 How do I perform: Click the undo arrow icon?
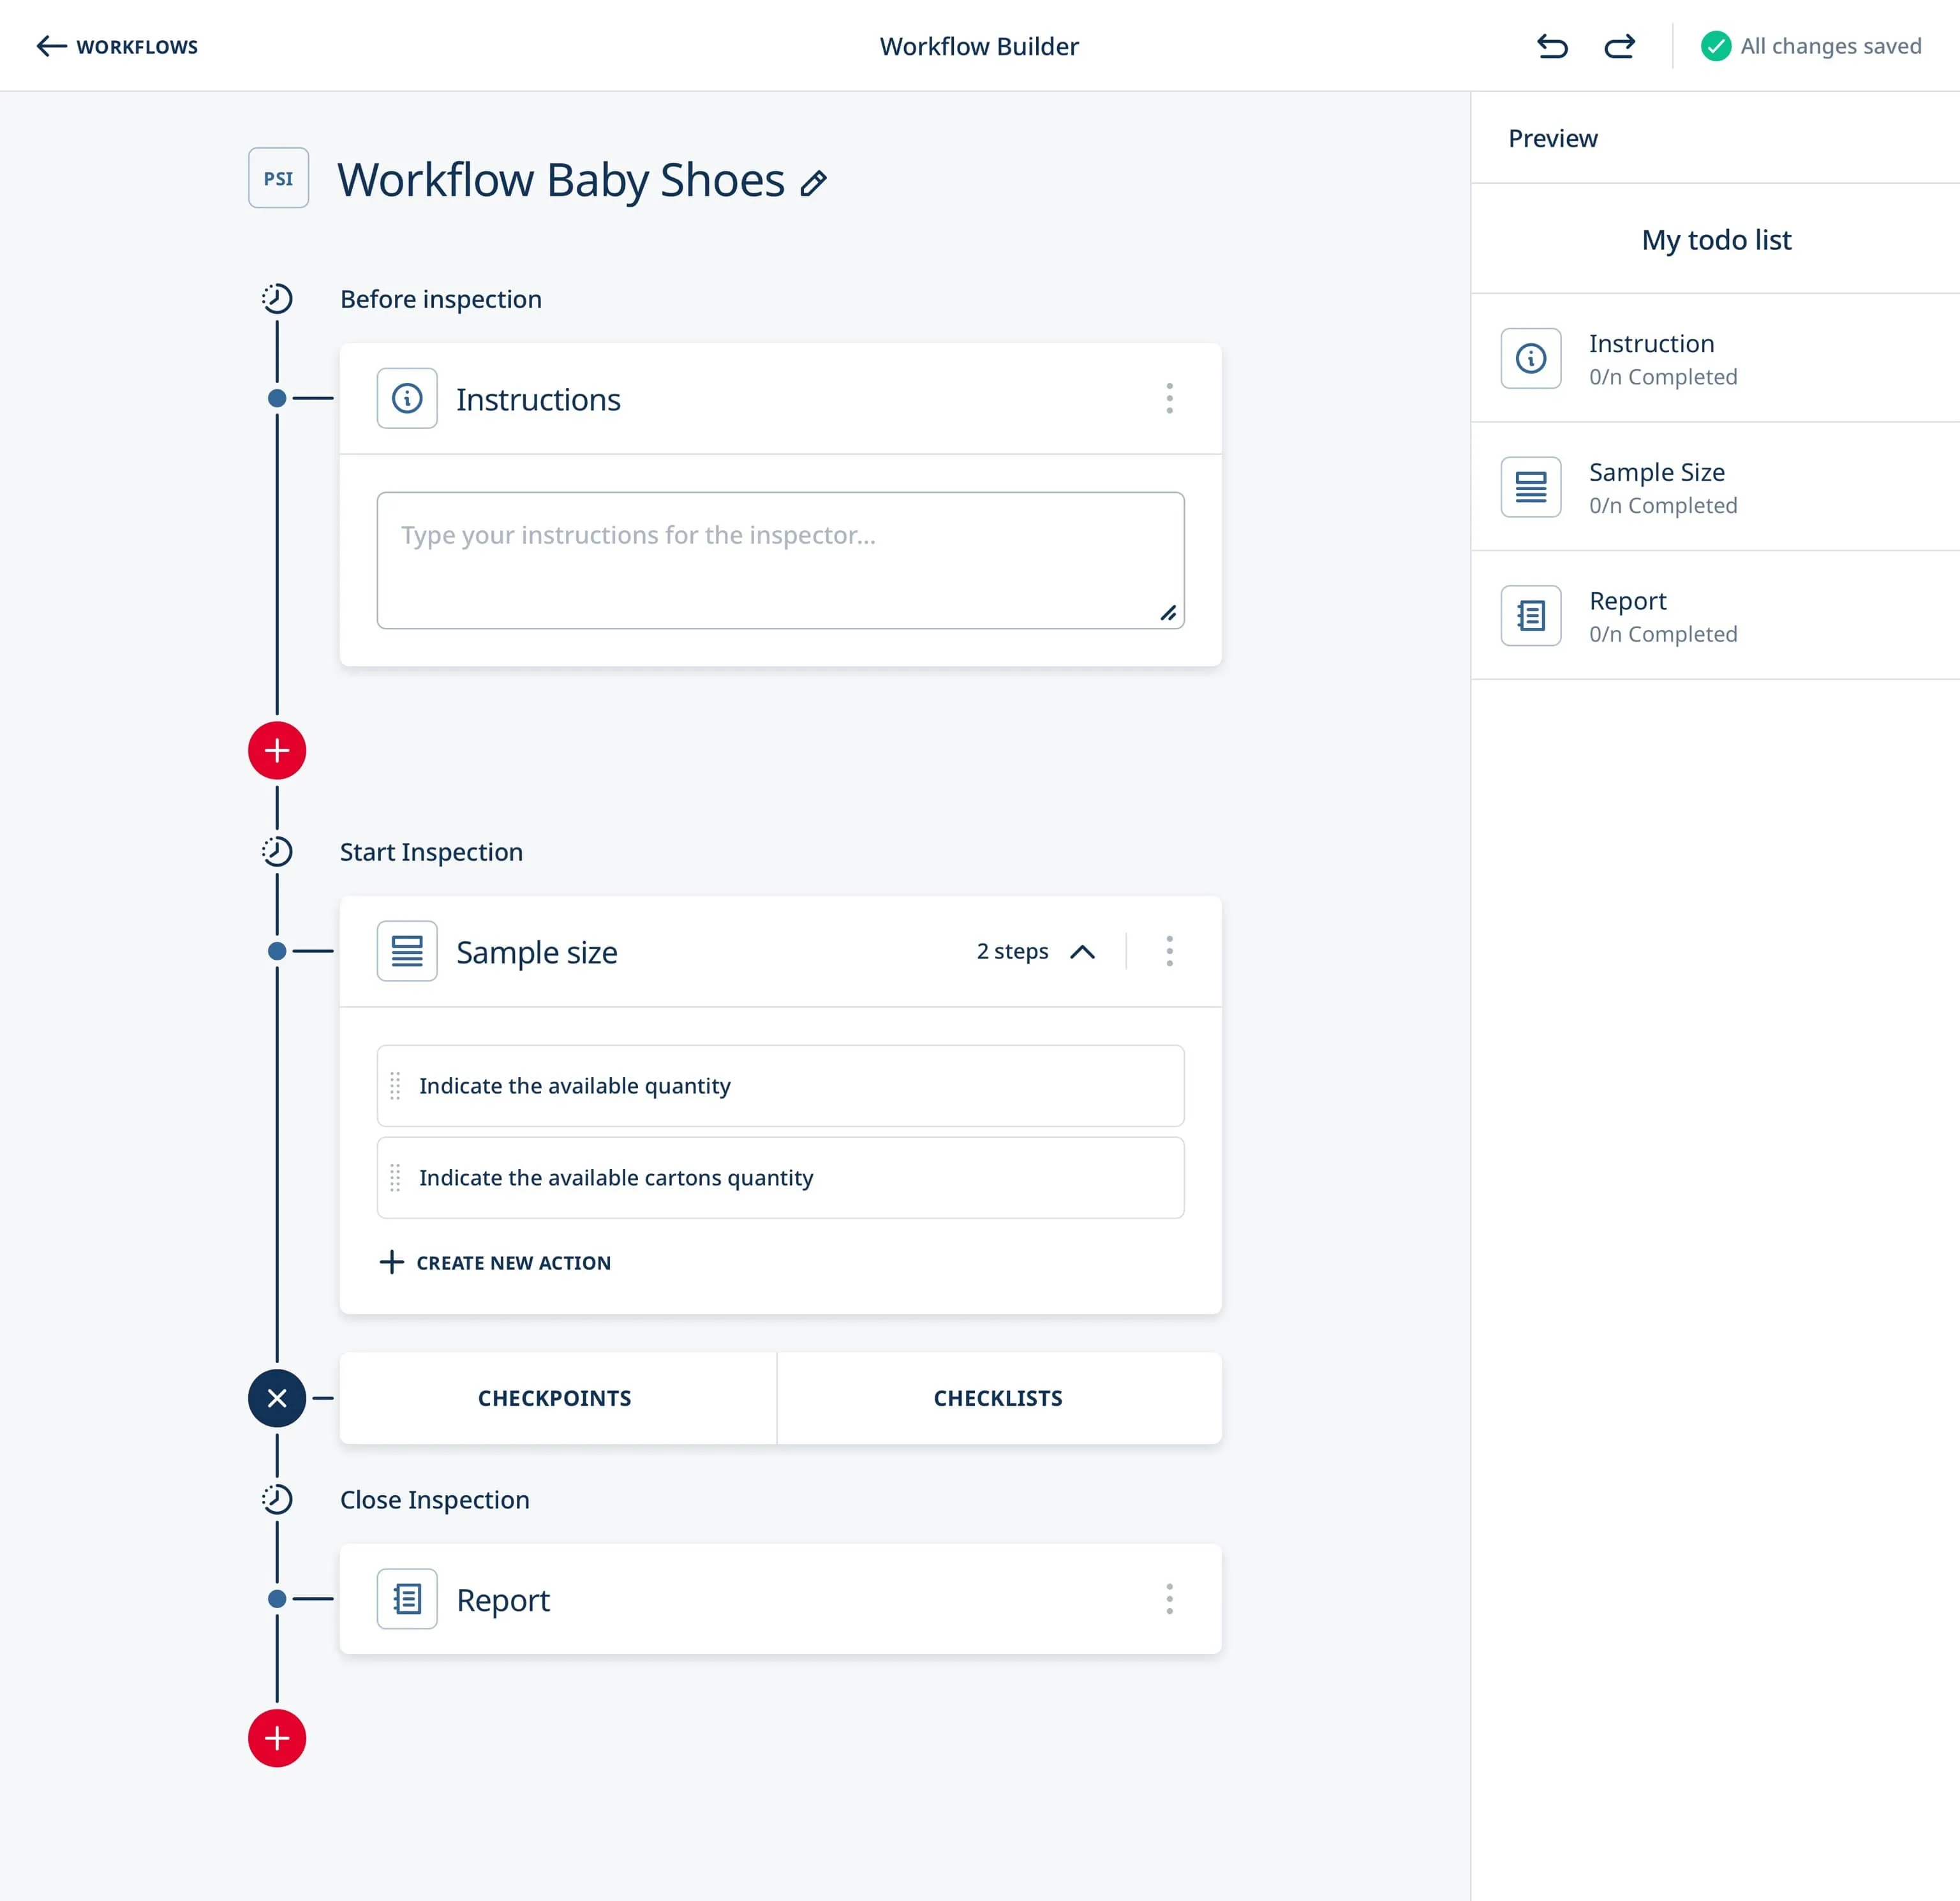pyautogui.click(x=1550, y=45)
